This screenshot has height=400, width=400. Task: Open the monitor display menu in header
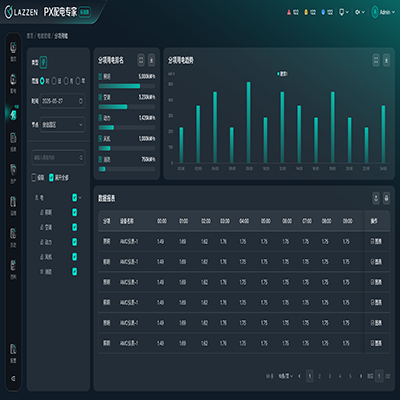344,12
